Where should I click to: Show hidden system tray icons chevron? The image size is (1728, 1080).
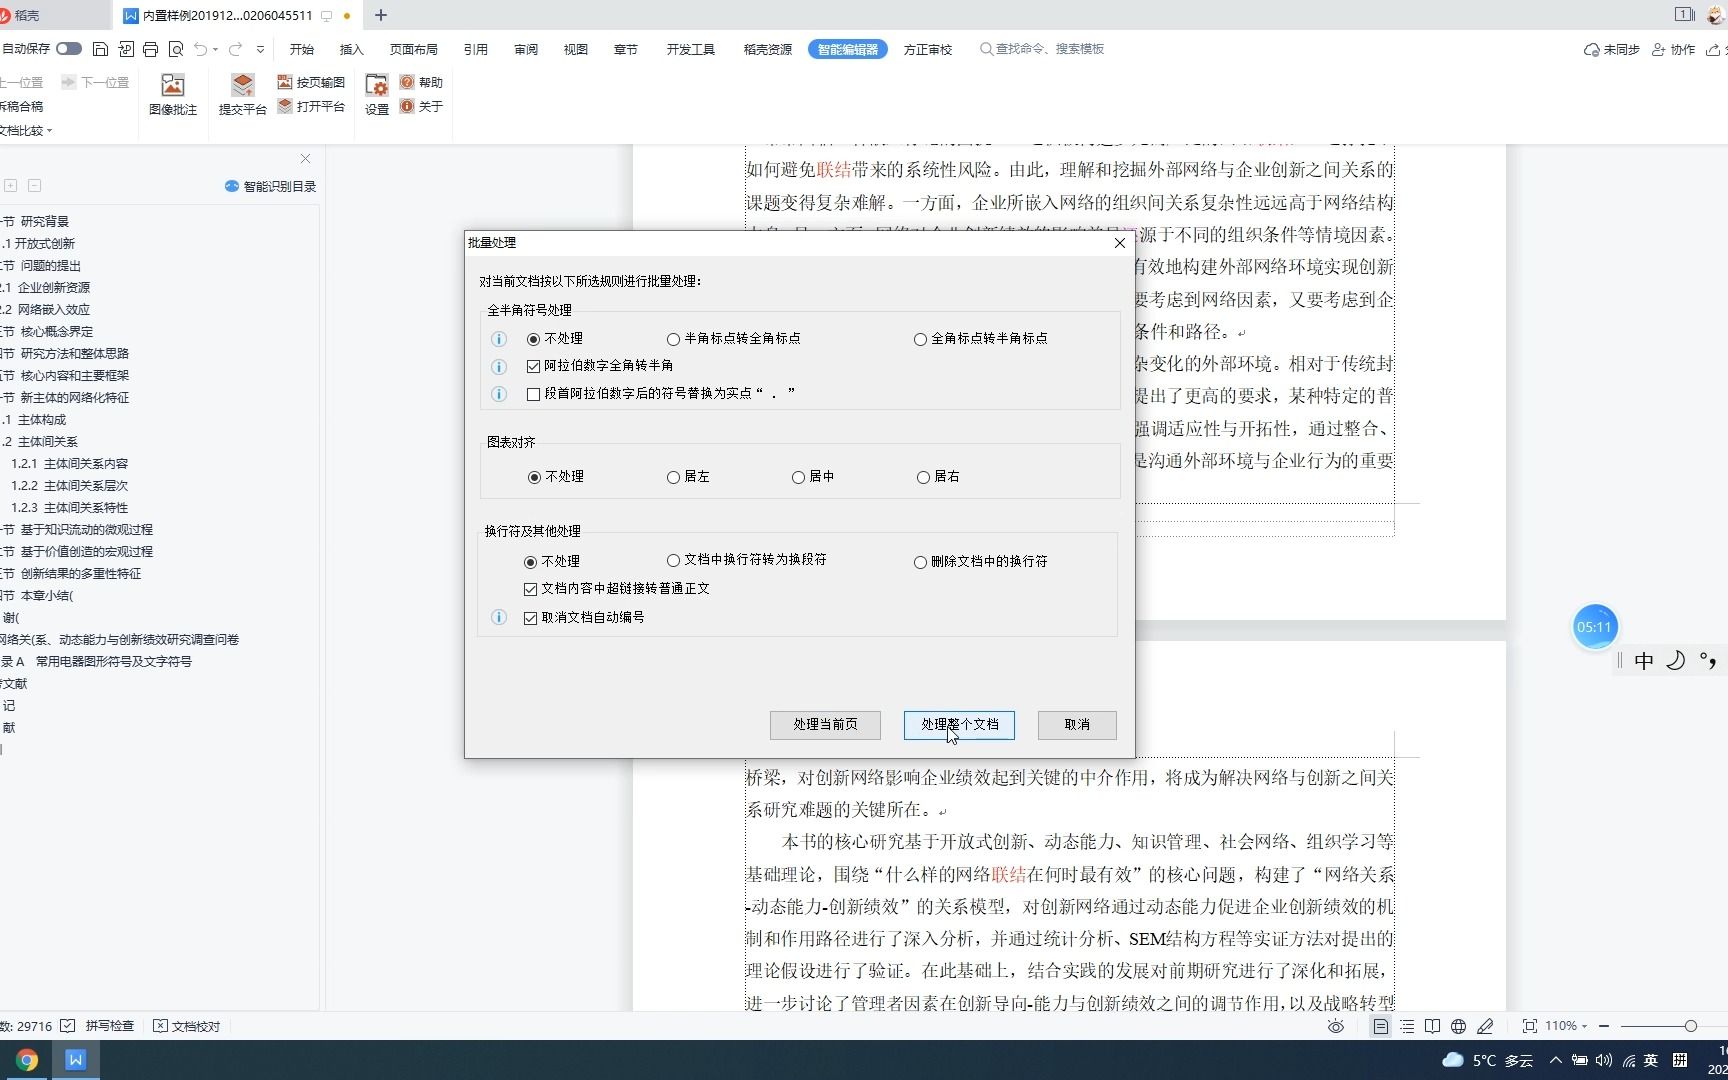pos(1555,1060)
